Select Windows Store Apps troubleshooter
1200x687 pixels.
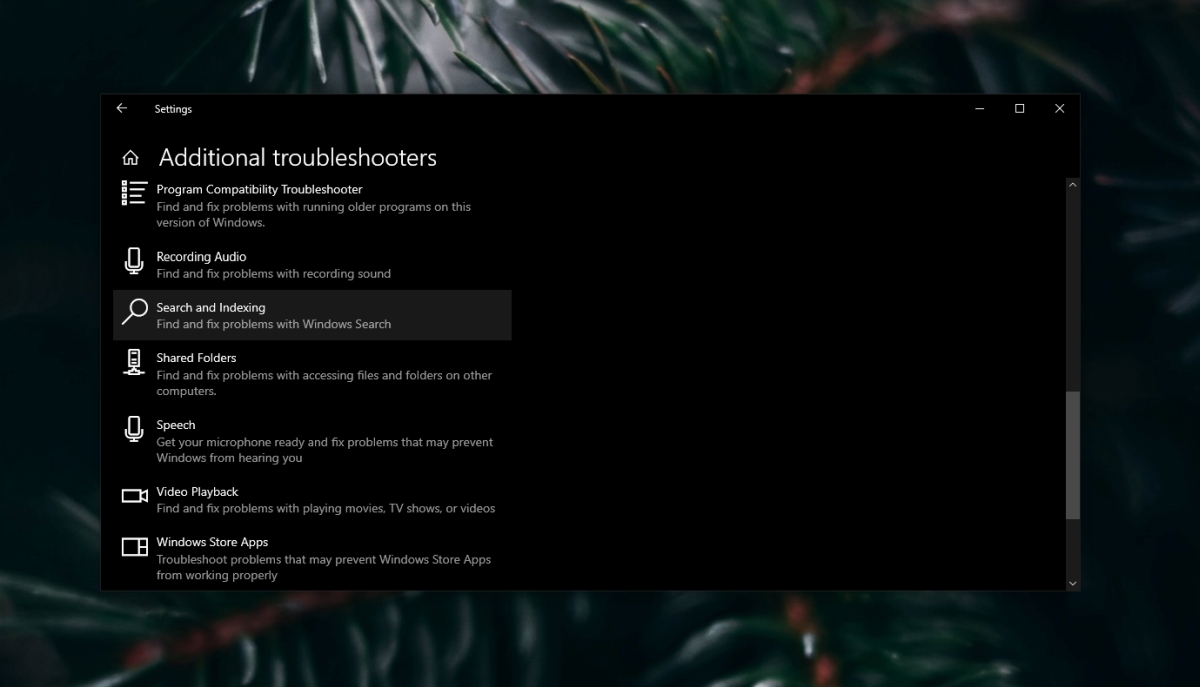point(212,542)
